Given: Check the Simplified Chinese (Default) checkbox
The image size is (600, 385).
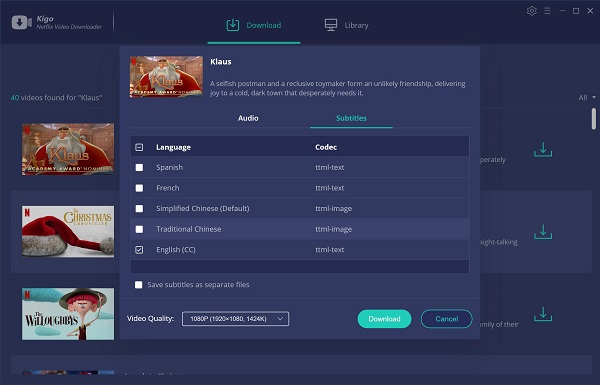Looking at the screenshot, I should coord(139,209).
